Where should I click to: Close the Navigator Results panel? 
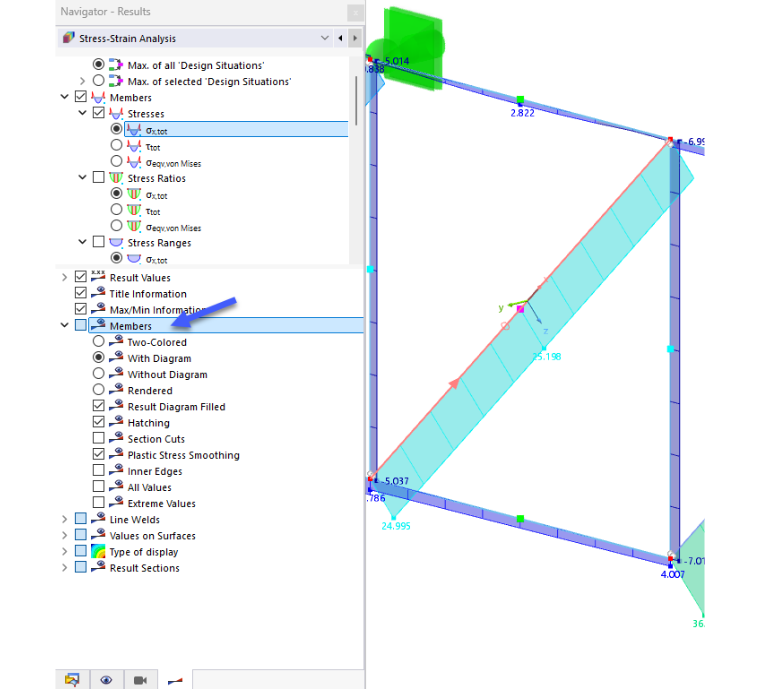[355, 13]
